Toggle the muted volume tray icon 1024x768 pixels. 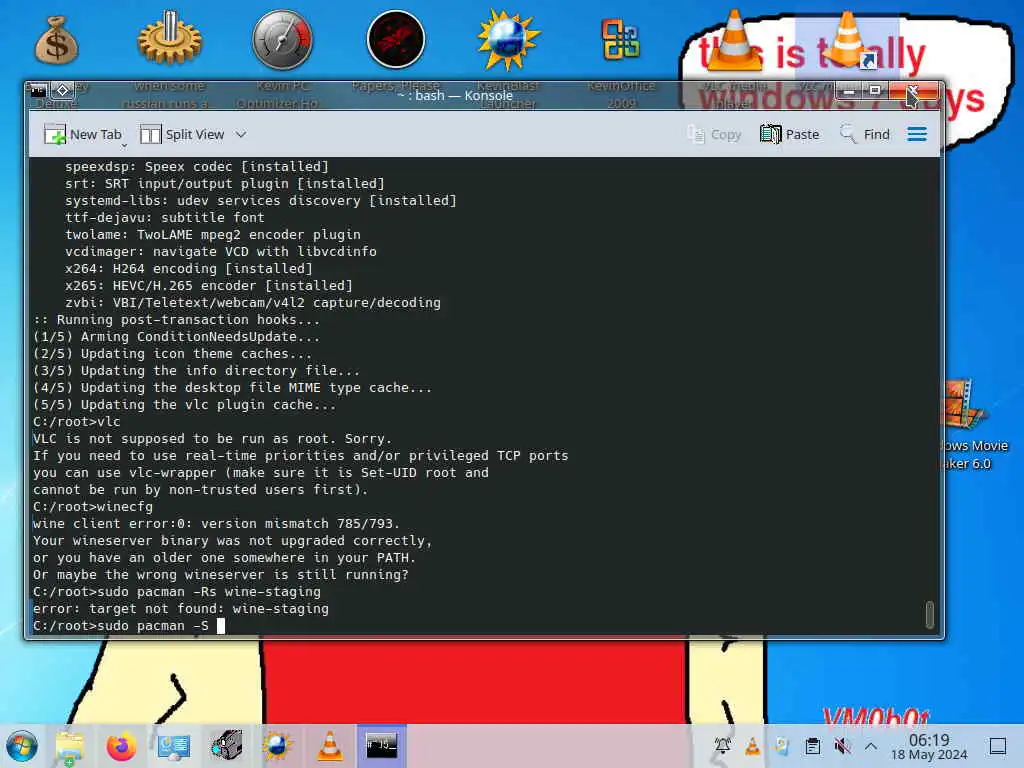click(842, 746)
